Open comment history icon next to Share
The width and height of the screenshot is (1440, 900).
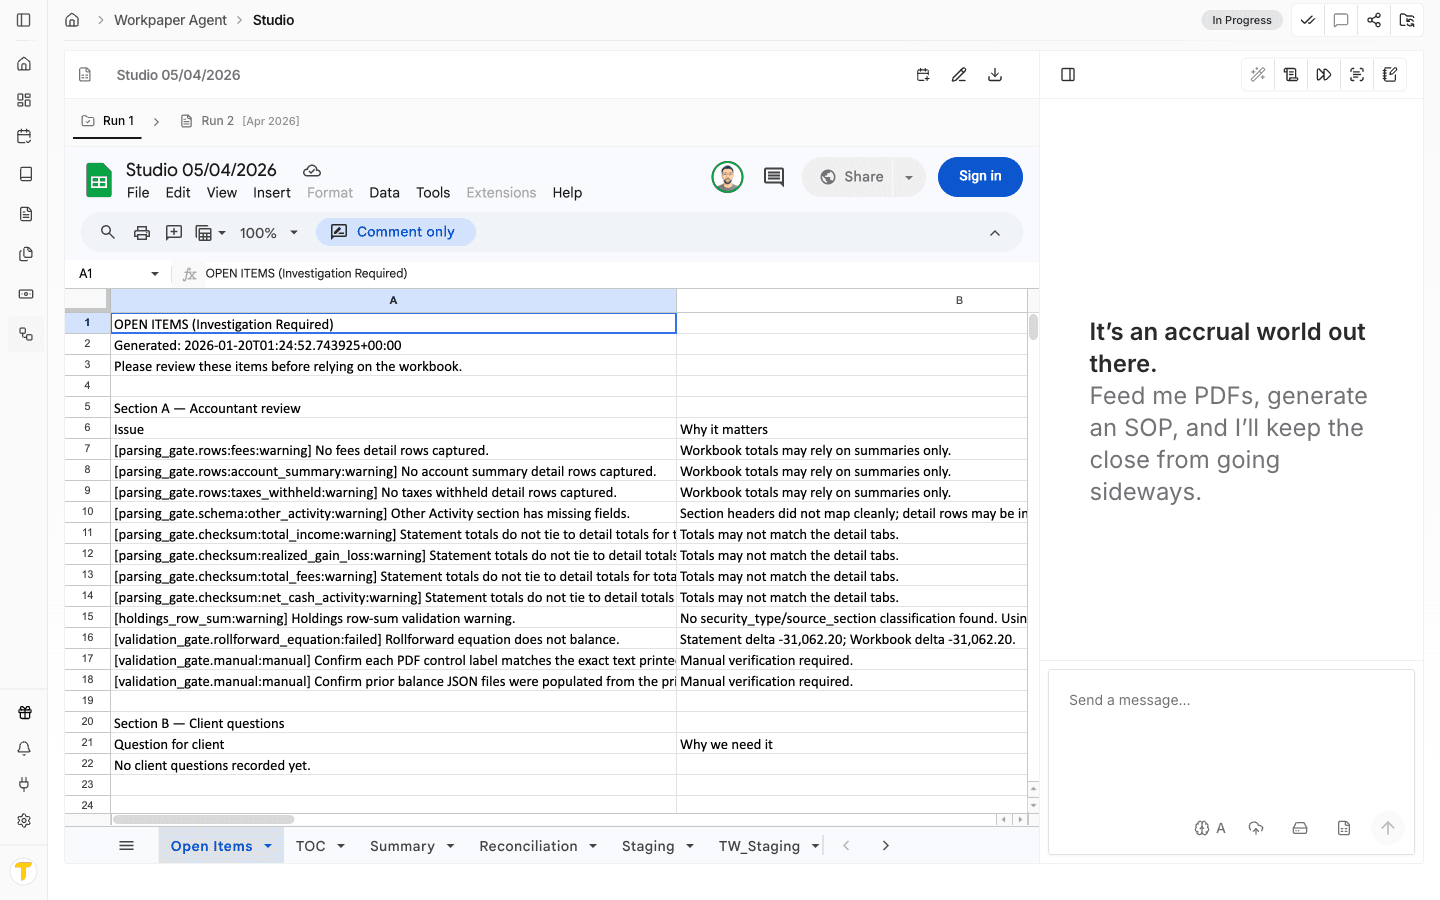point(774,177)
